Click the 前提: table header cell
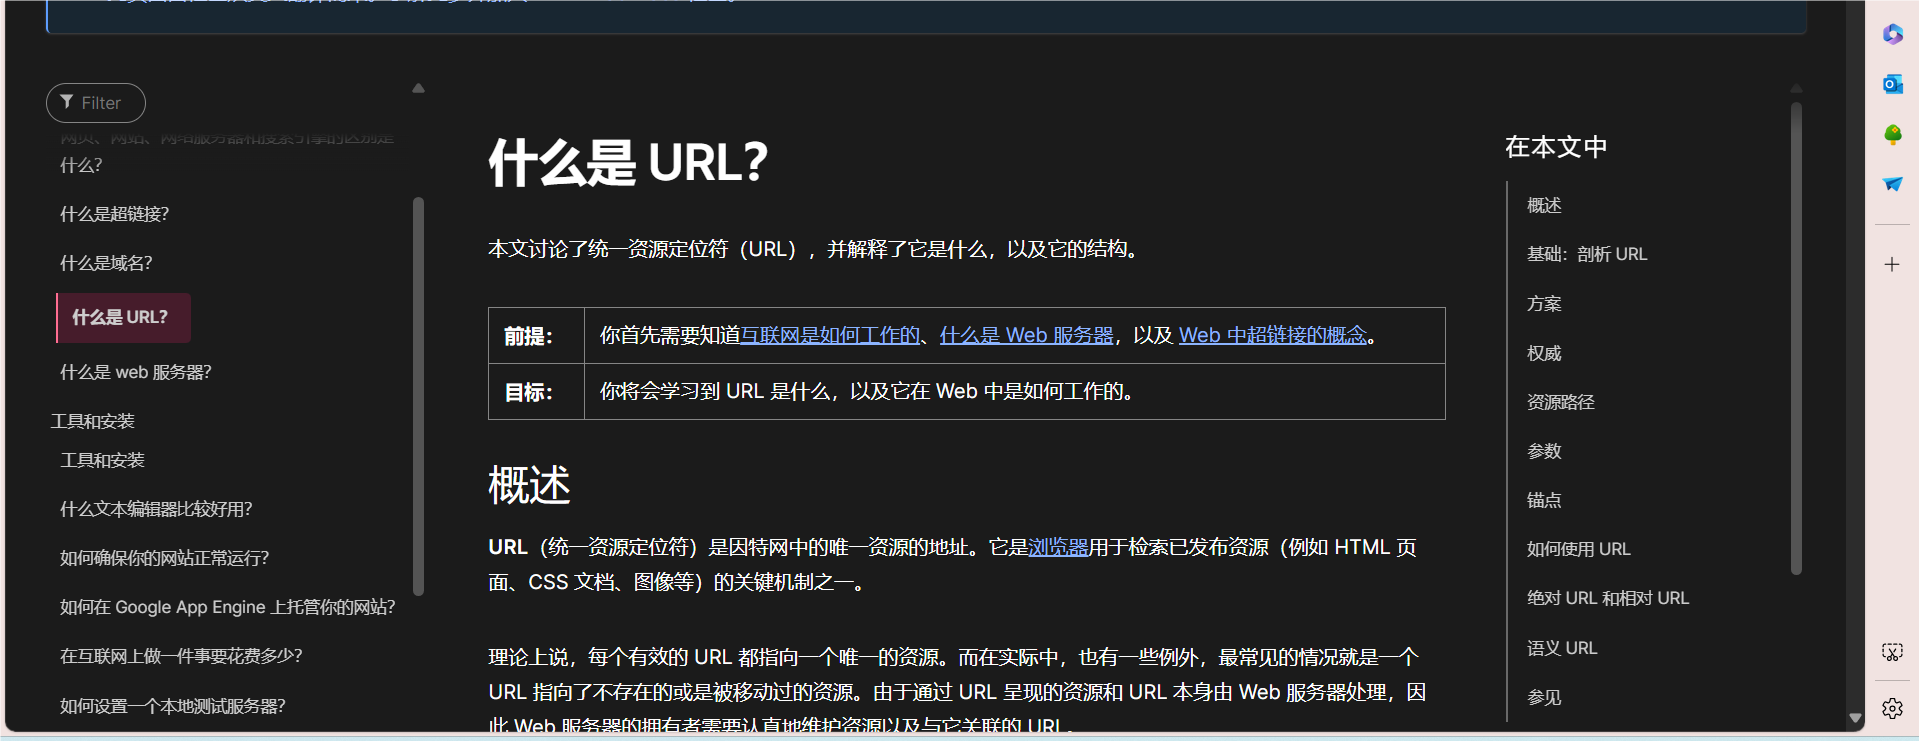This screenshot has height=741, width=1919. click(x=536, y=336)
